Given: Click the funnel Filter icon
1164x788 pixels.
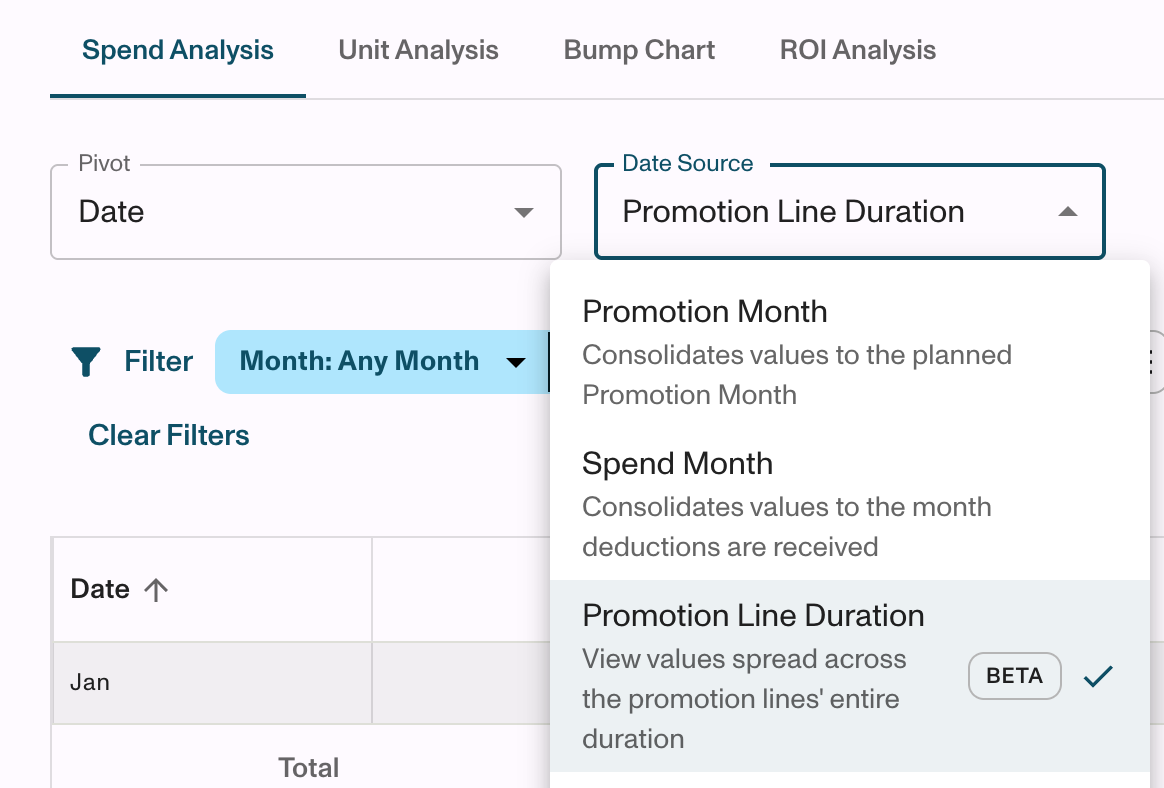Looking at the screenshot, I should (x=87, y=362).
